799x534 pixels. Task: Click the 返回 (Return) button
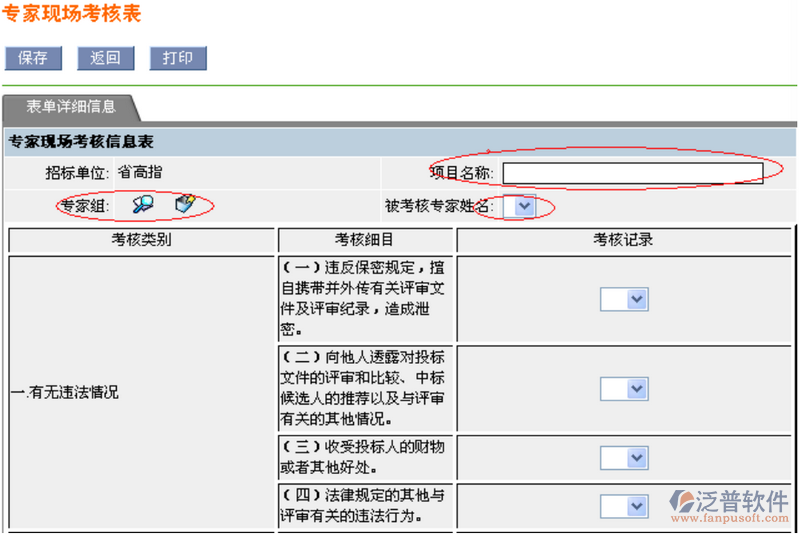click(105, 58)
